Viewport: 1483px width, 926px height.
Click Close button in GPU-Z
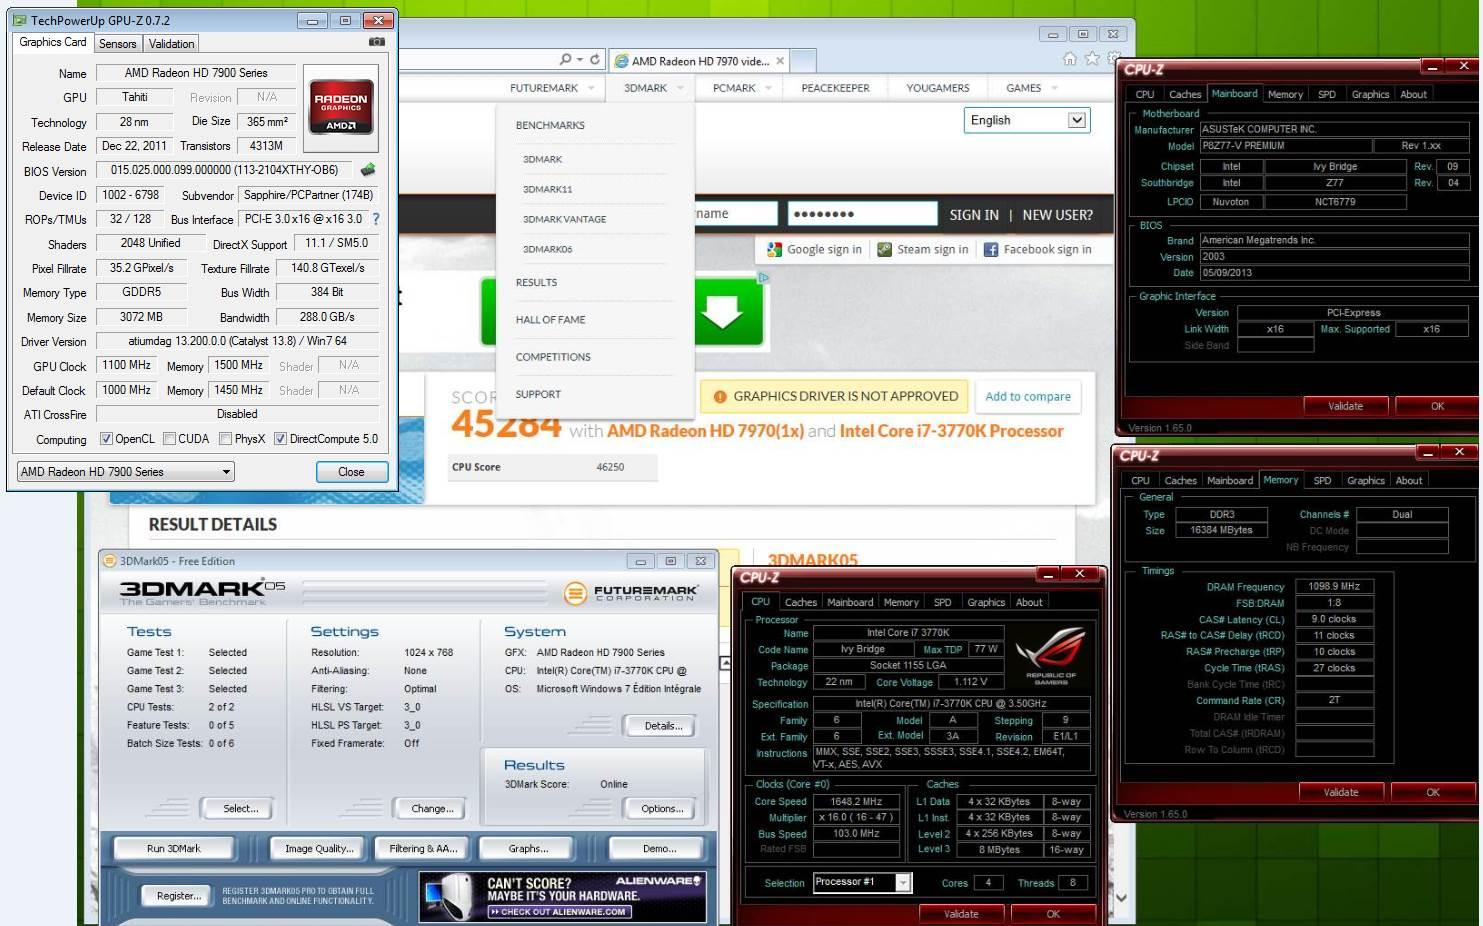point(351,472)
